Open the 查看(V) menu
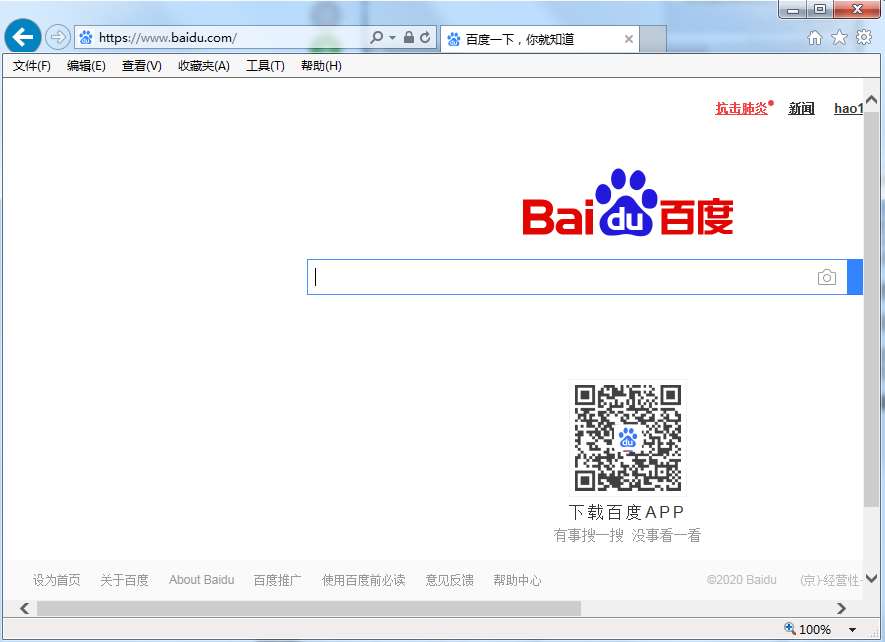 (x=142, y=66)
